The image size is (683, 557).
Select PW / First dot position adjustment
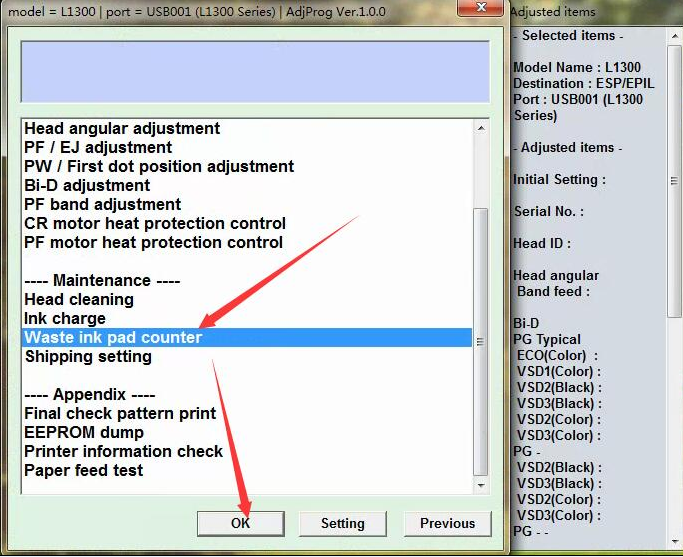pyautogui.click(x=159, y=167)
